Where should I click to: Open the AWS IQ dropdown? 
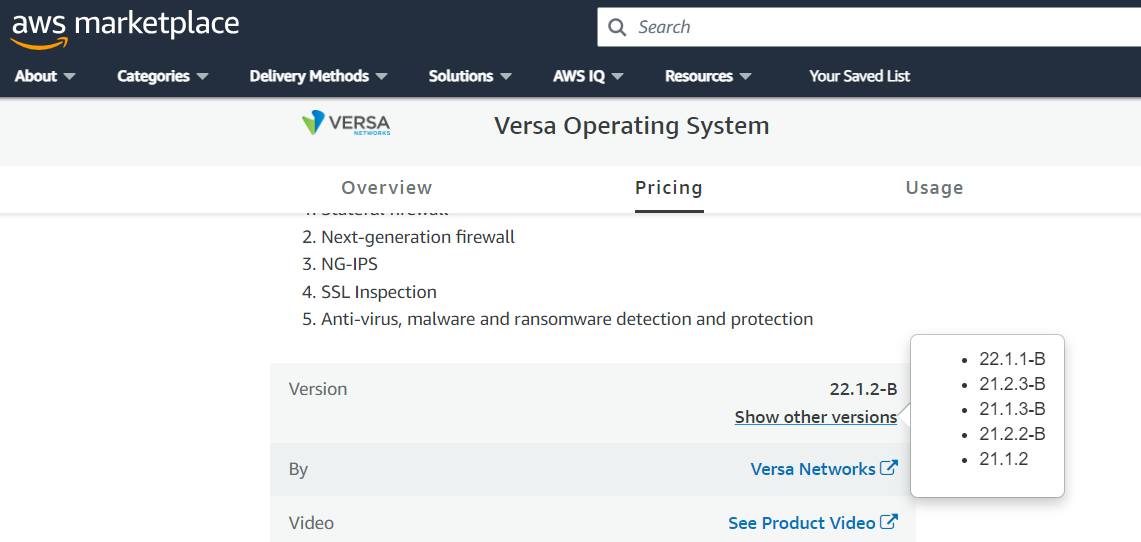(588, 76)
